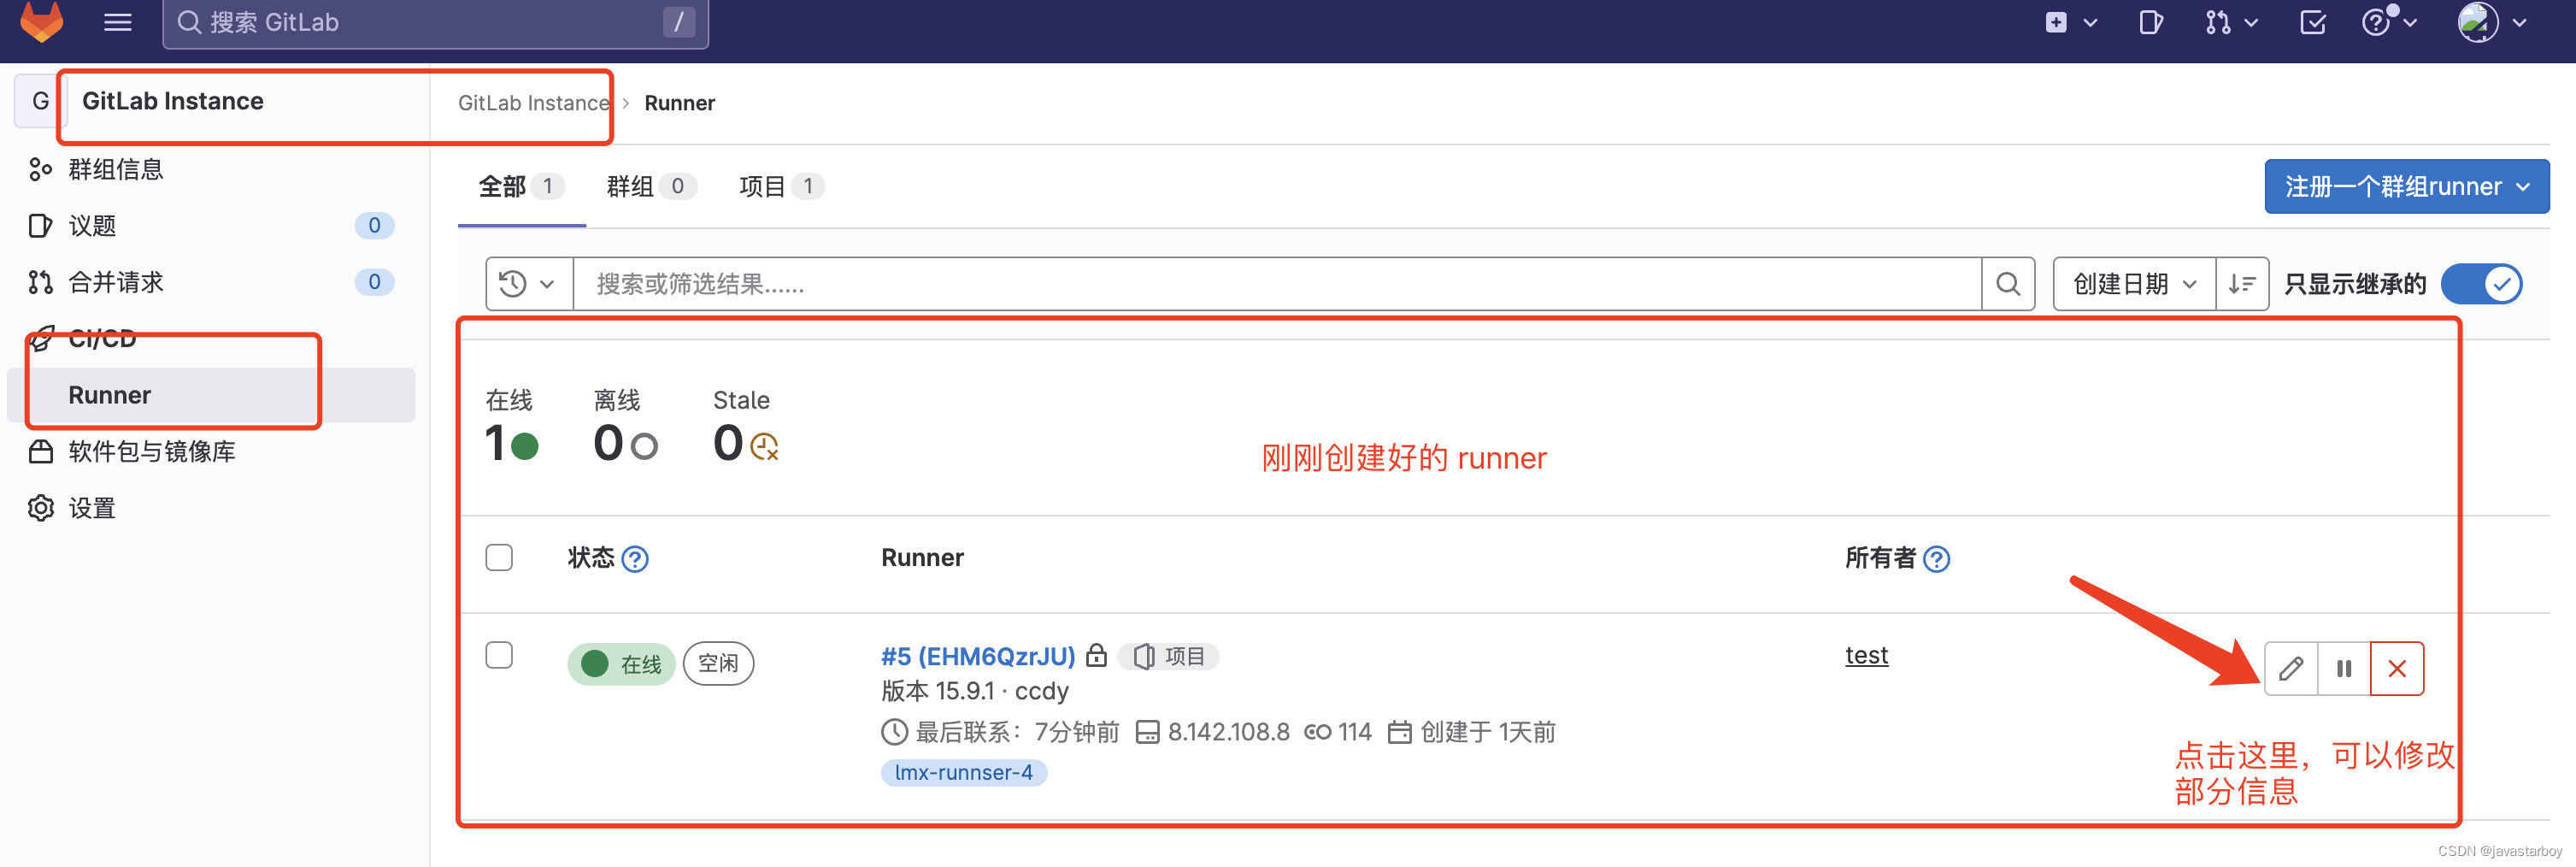Click the 议题 sidebar icon

tap(40, 226)
